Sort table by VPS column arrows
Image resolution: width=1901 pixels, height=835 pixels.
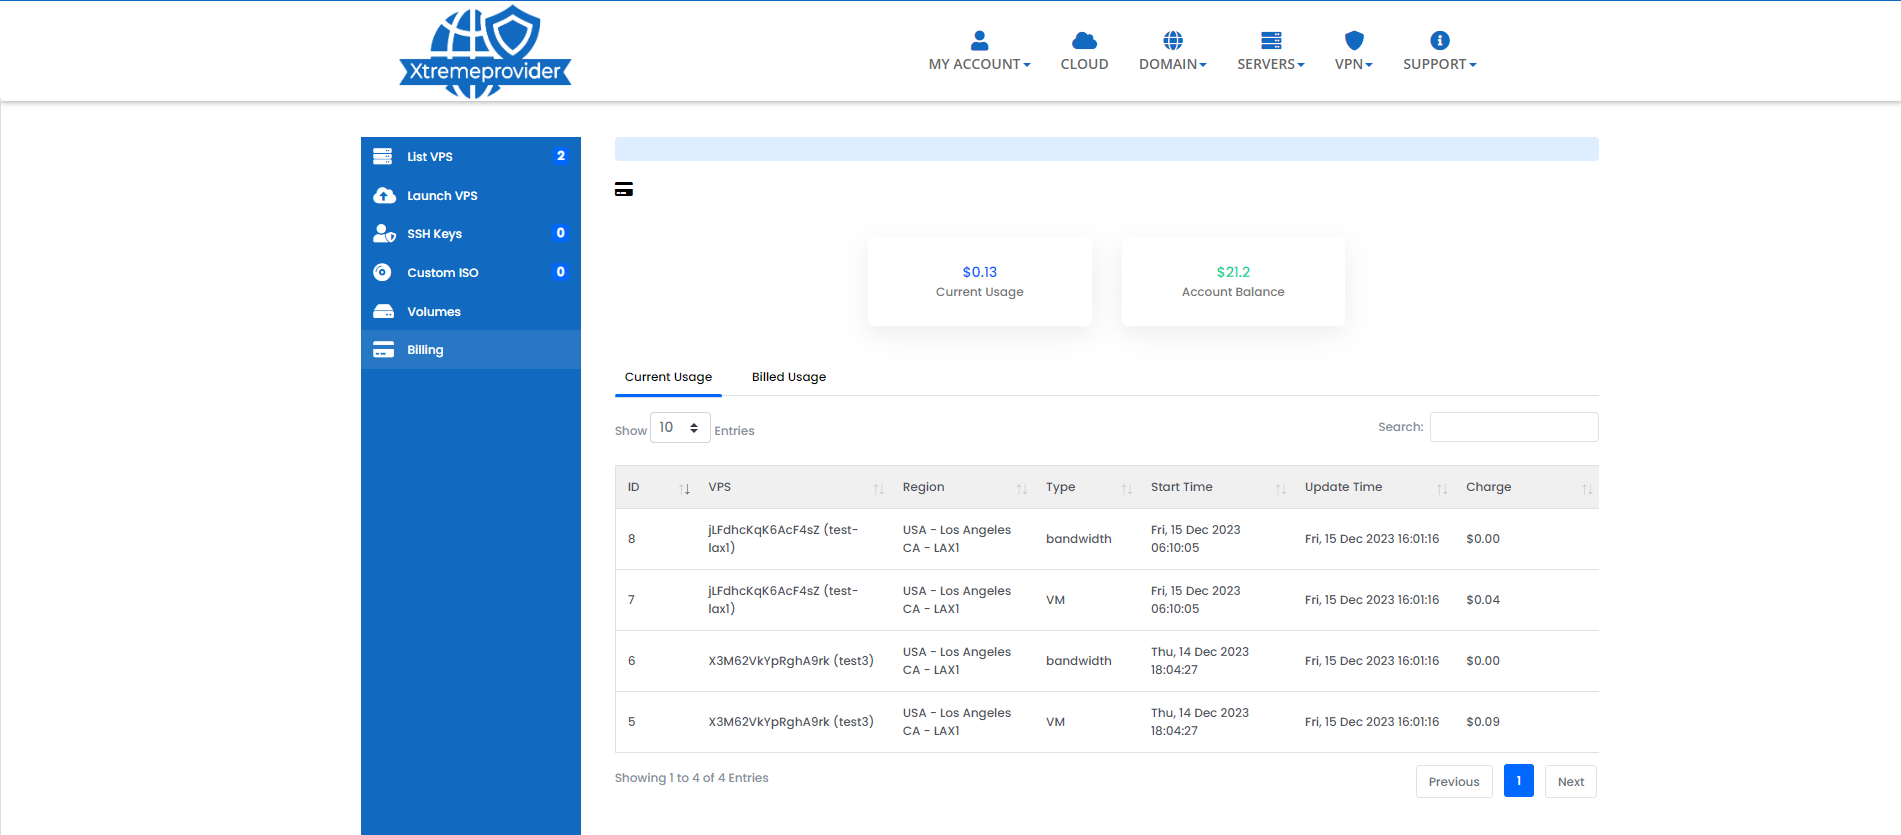coord(879,489)
